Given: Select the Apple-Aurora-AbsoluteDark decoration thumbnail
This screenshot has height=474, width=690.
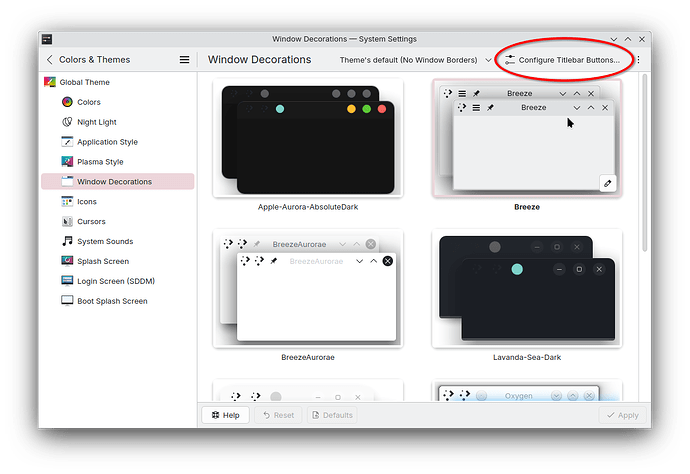Looking at the screenshot, I should (x=308, y=138).
